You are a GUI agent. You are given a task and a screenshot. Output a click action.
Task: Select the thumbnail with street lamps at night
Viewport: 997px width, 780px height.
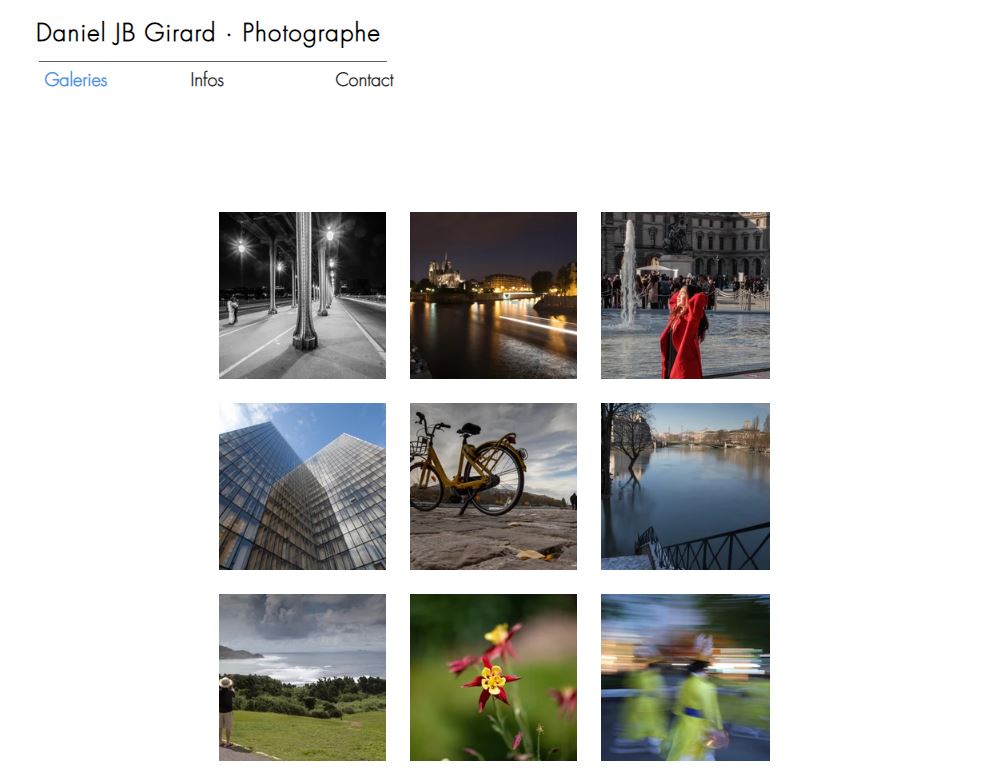coord(302,296)
